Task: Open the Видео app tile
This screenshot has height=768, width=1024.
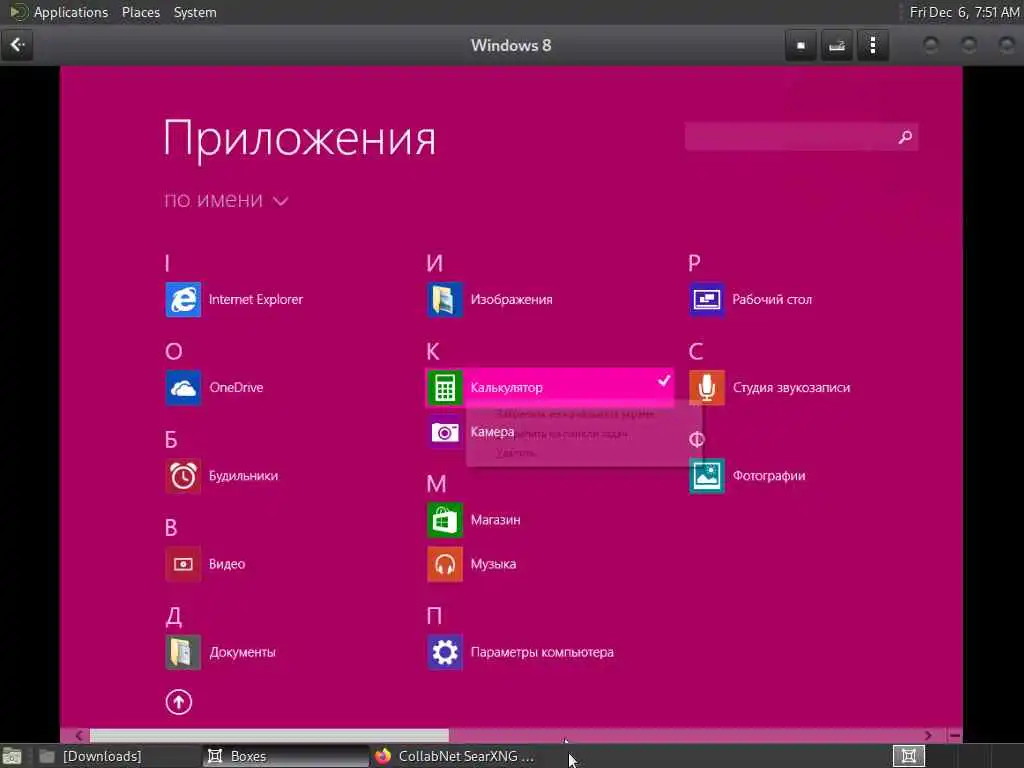Action: tap(205, 564)
